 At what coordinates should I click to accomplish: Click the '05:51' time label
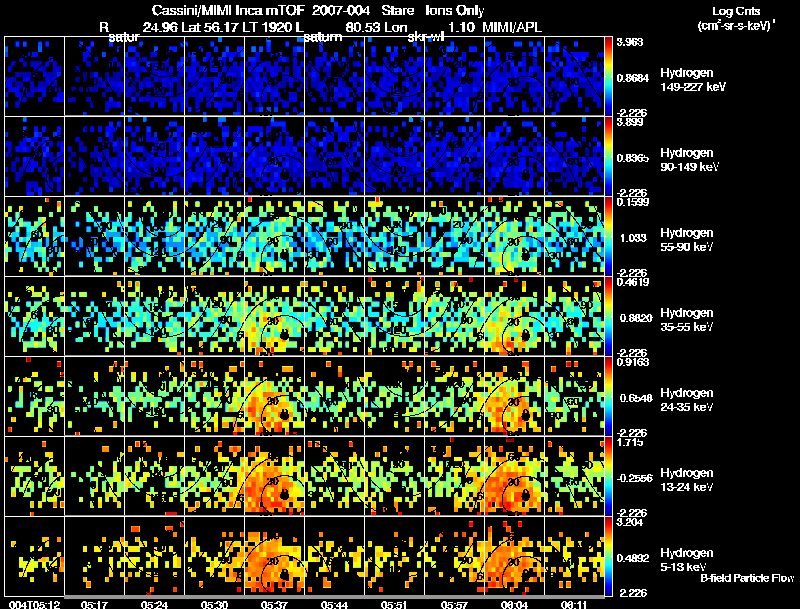click(x=394, y=605)
